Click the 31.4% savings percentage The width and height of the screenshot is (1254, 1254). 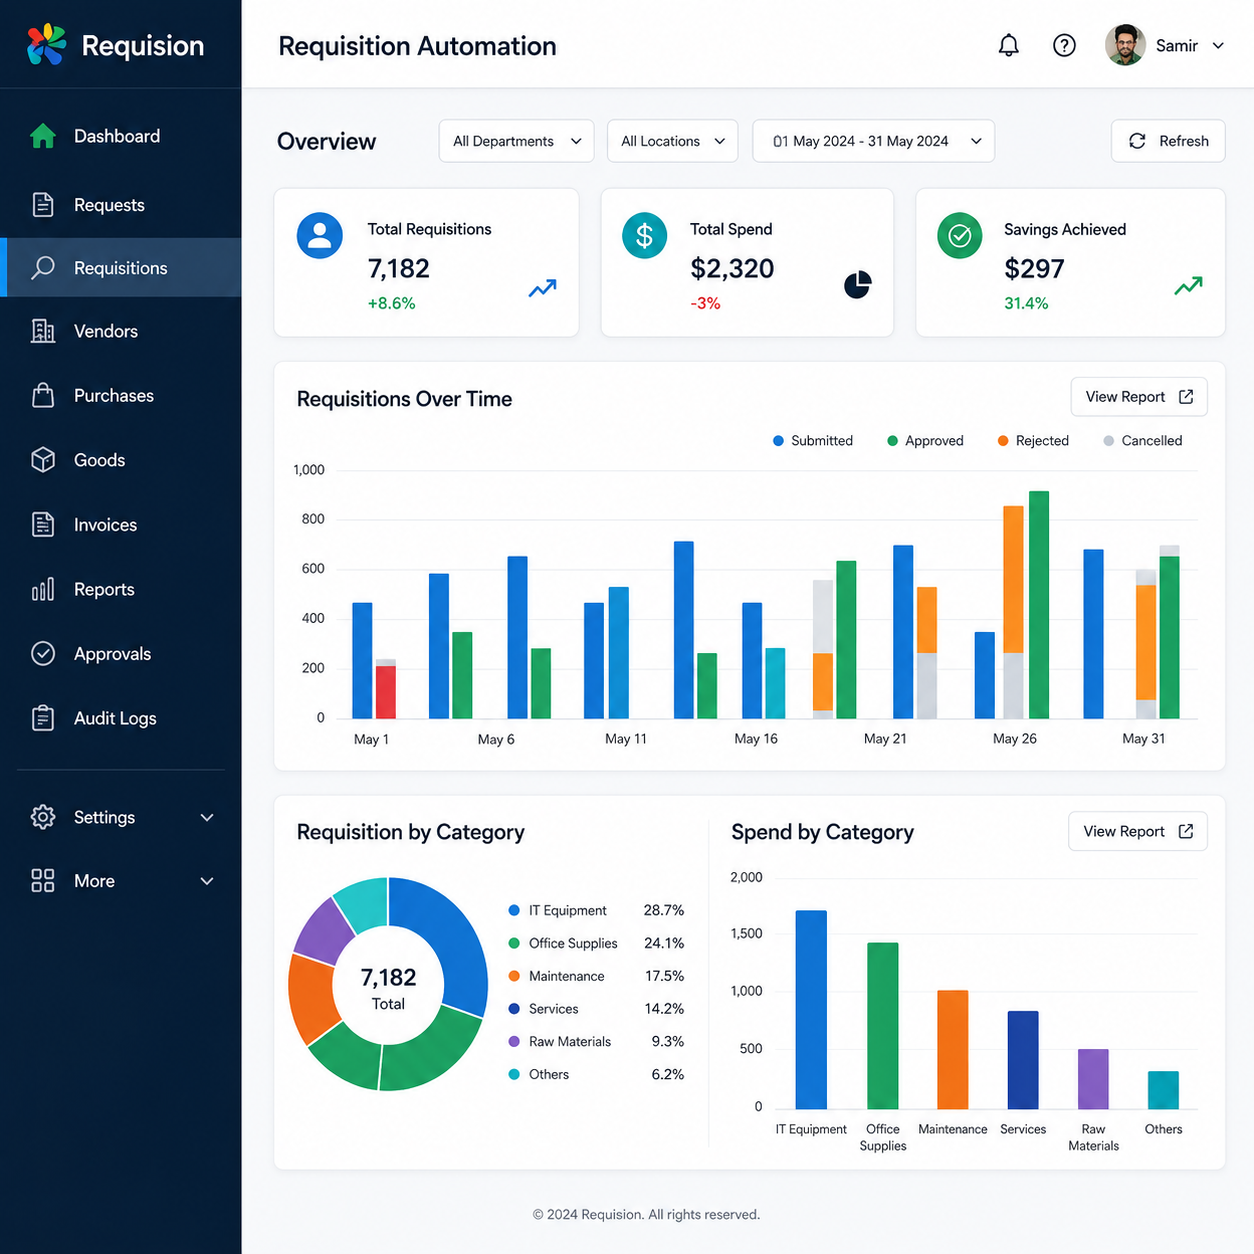pos(1026,303)
